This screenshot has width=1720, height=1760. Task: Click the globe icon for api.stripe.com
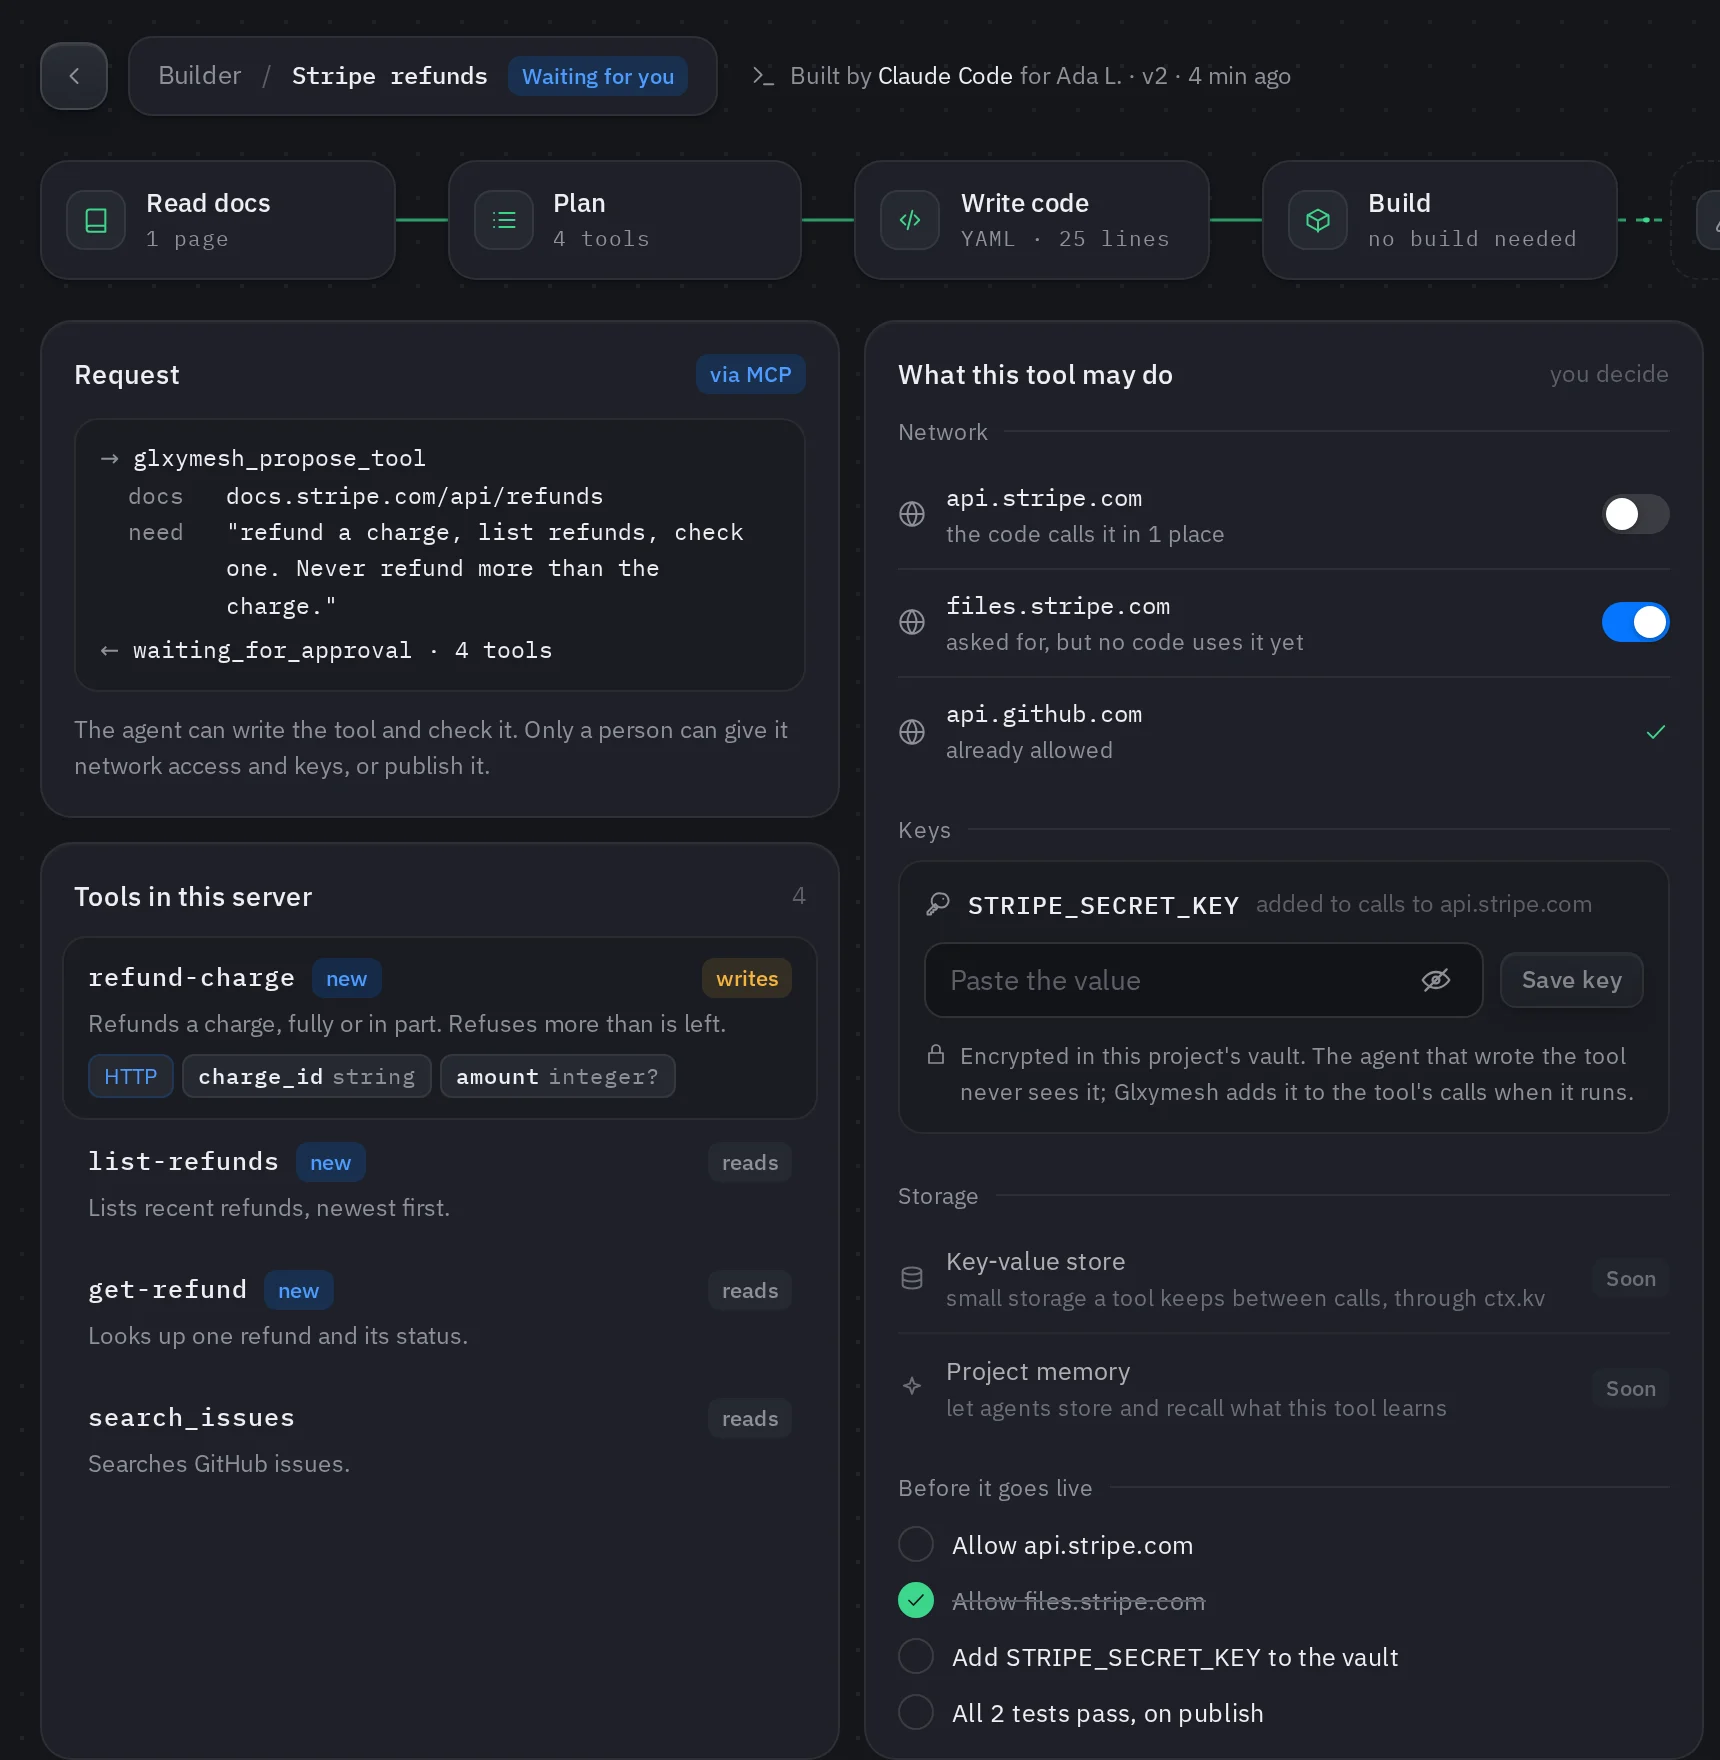(912, 514)
